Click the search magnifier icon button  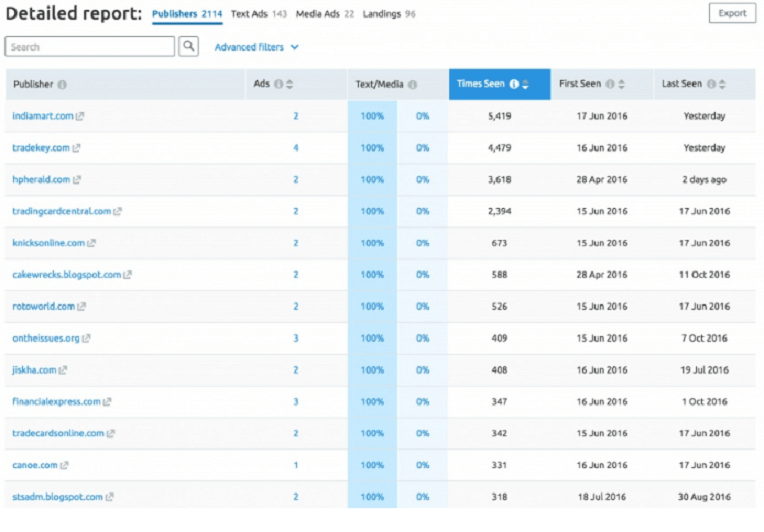point(189,47)
